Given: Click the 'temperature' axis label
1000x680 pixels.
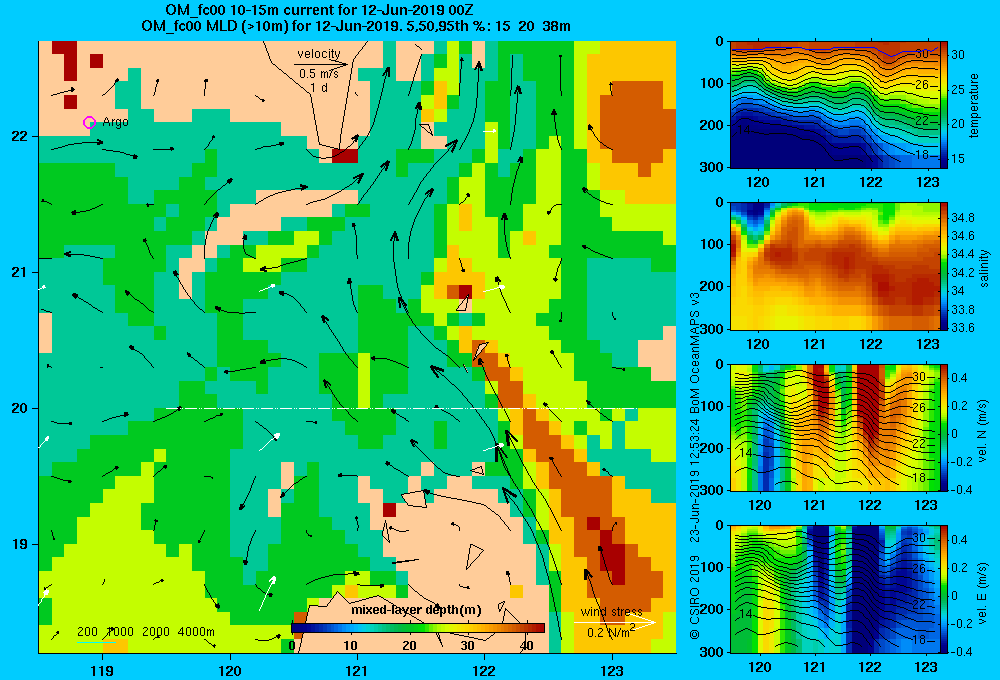Looking at the screenshot, I should [974, 106].
